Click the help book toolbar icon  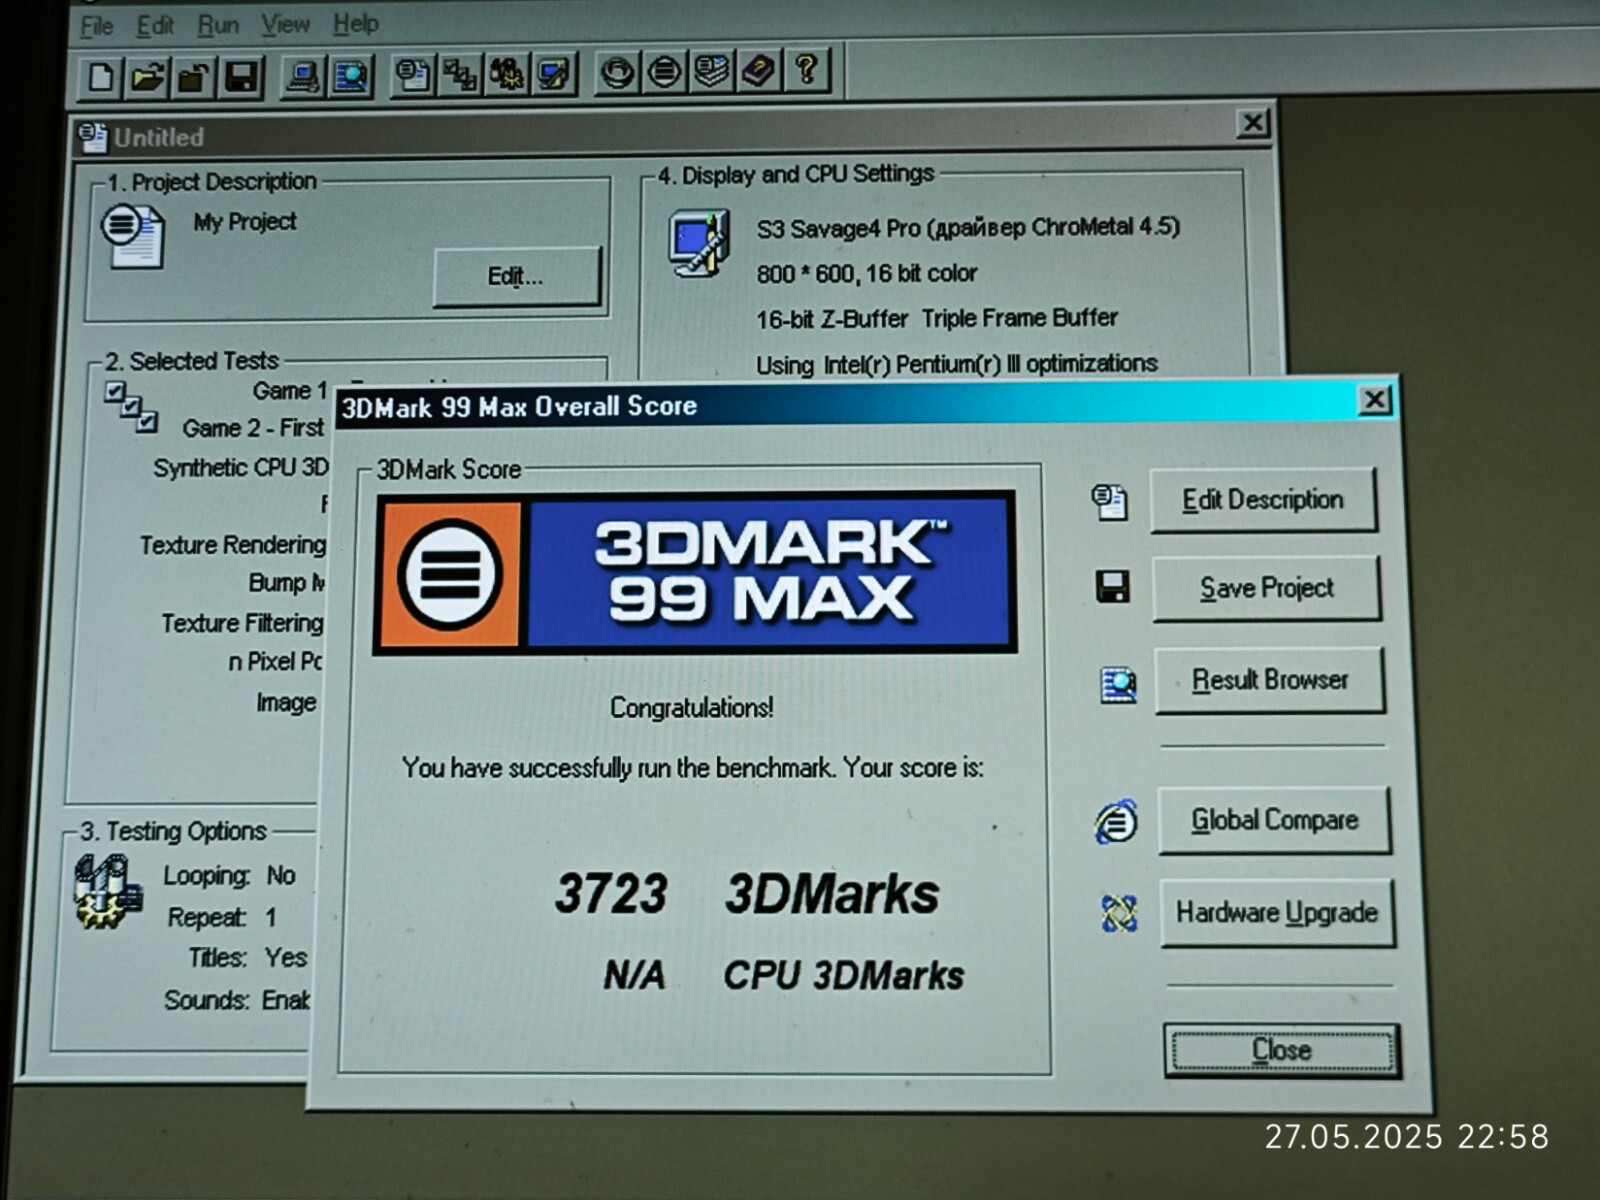tap(758, 71)
